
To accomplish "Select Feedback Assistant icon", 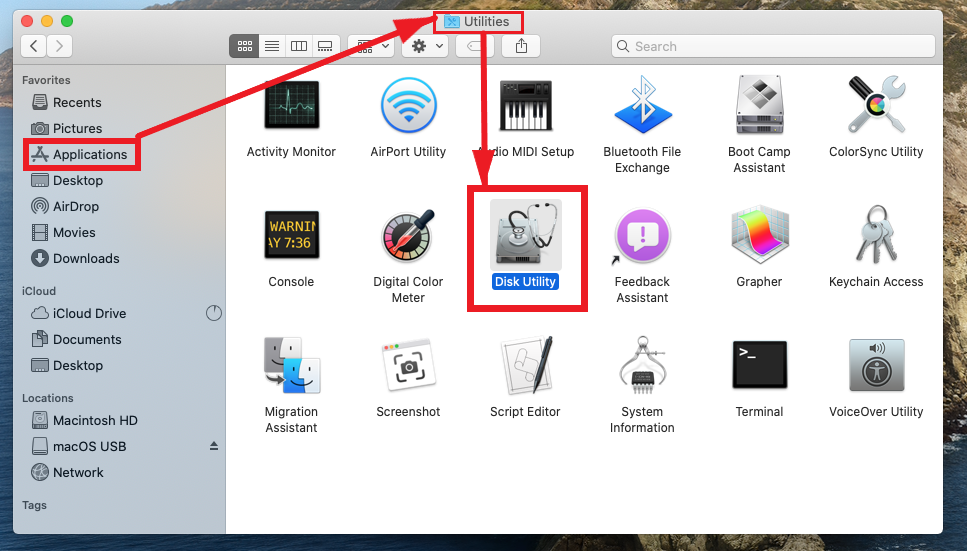I will click(642, 235).
